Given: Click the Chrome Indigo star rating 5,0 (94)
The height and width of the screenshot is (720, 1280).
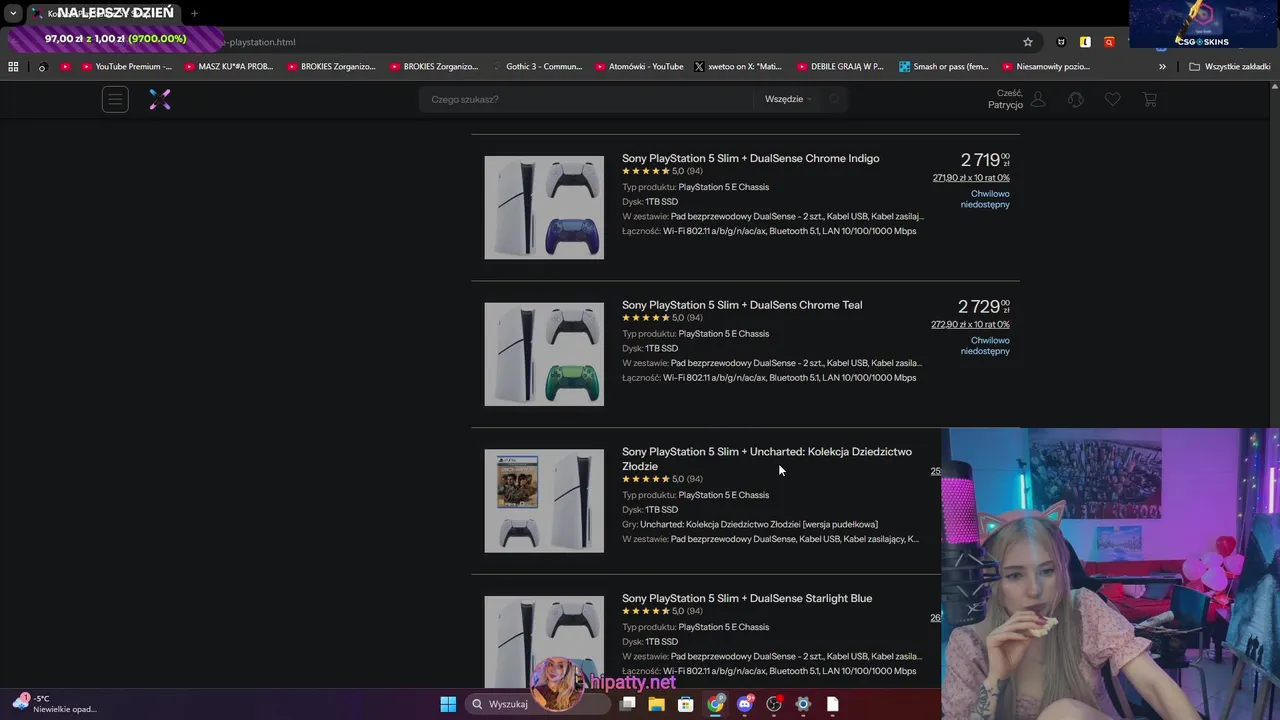Looking at the screenshot, I should click(x=662, y=171).
